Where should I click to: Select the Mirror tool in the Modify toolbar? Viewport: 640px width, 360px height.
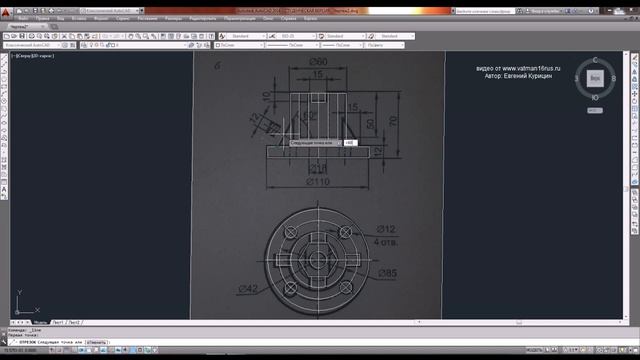pyautogui.click(x=635, y=72)
